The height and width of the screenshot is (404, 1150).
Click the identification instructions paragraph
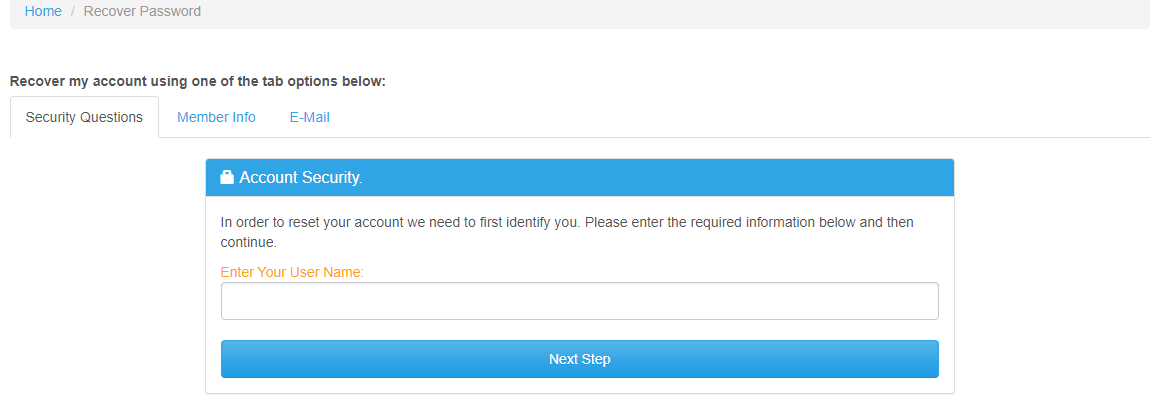(567, 232)
